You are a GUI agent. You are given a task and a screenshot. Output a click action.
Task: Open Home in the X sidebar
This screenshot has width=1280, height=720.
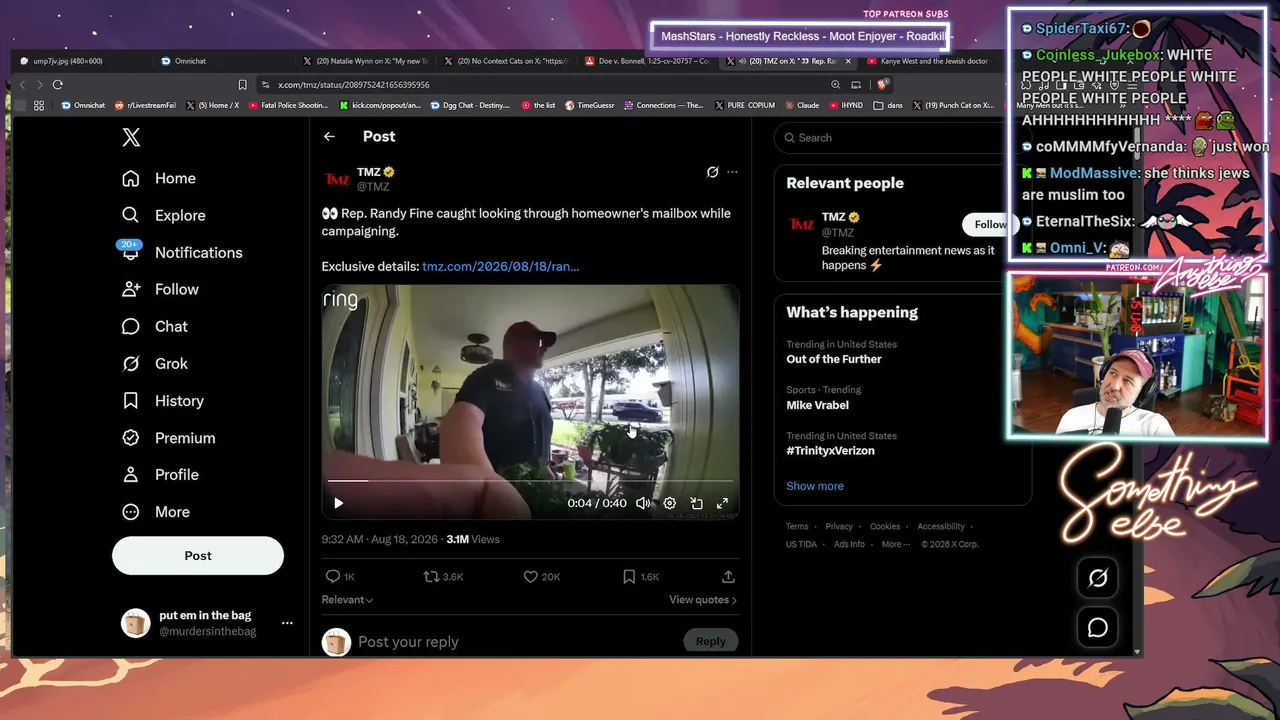[159, 178]
